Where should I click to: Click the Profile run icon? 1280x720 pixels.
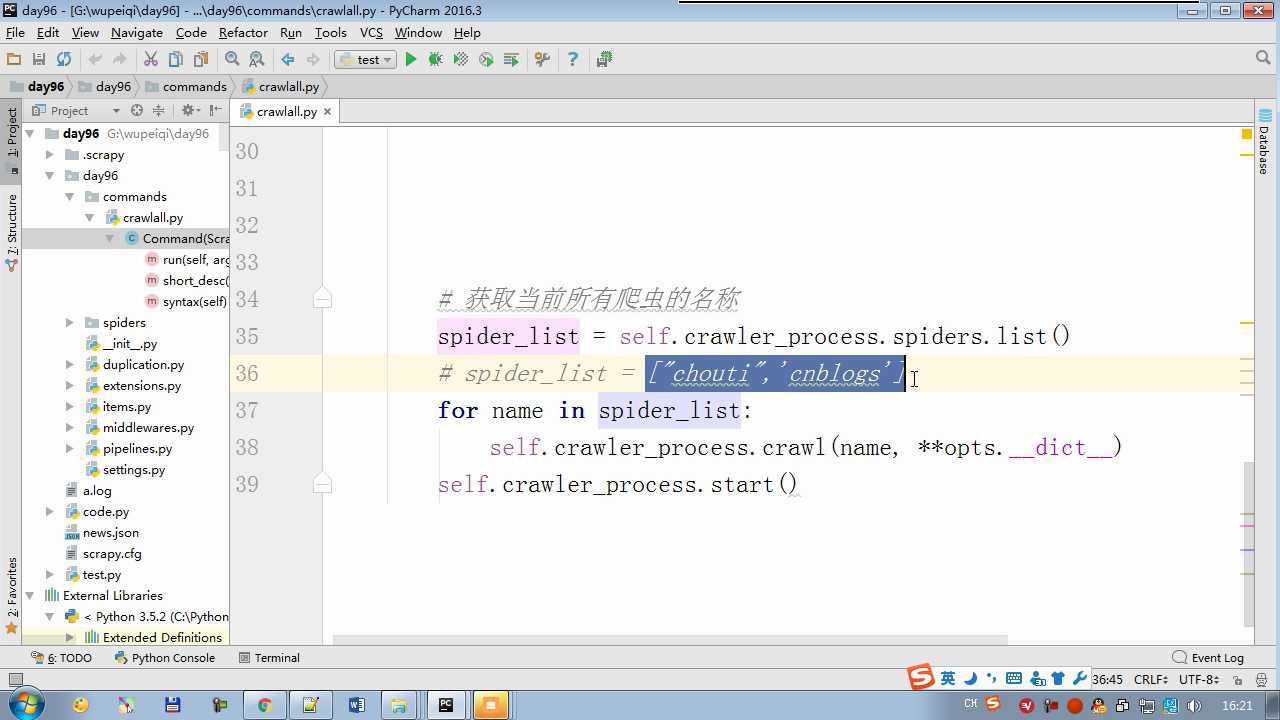pos(486,60)
